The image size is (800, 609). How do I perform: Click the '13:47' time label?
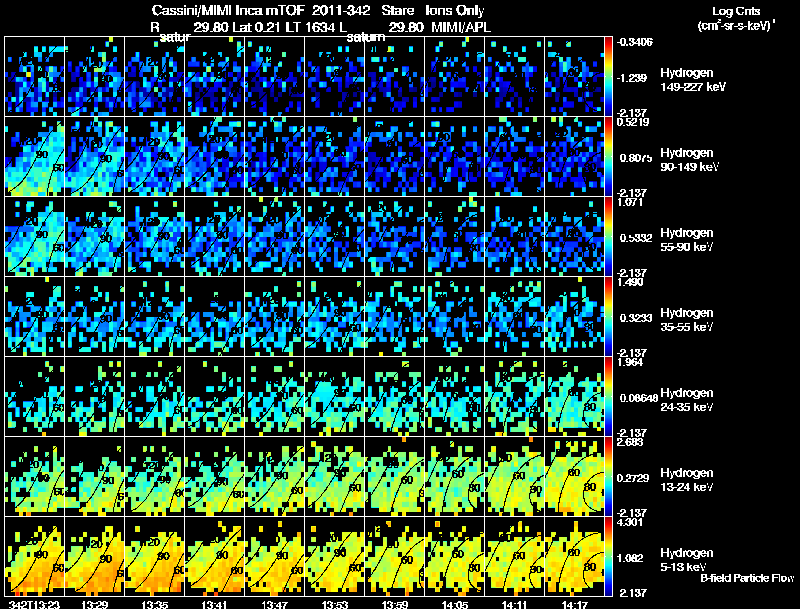pos(275,604)
